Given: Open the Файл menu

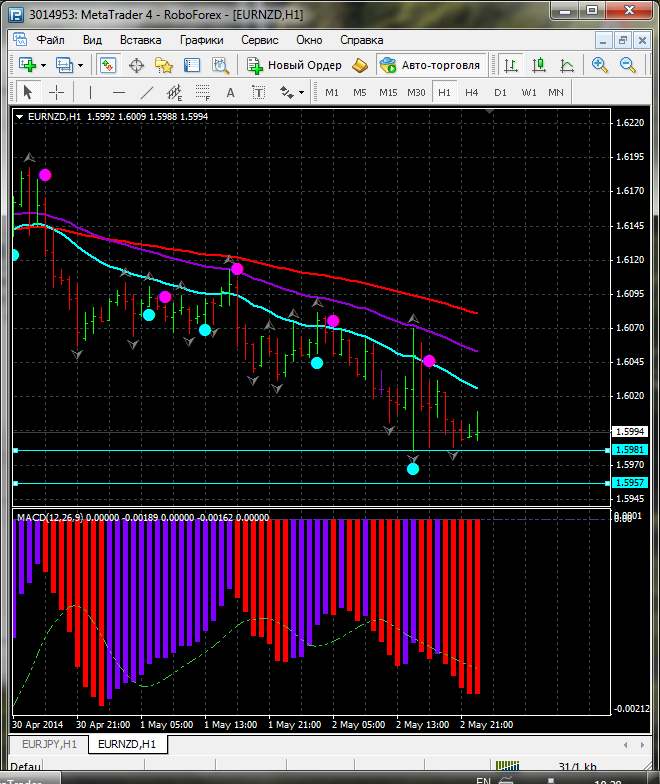Looking at the screenshot, I should click(x=50, y=40).
